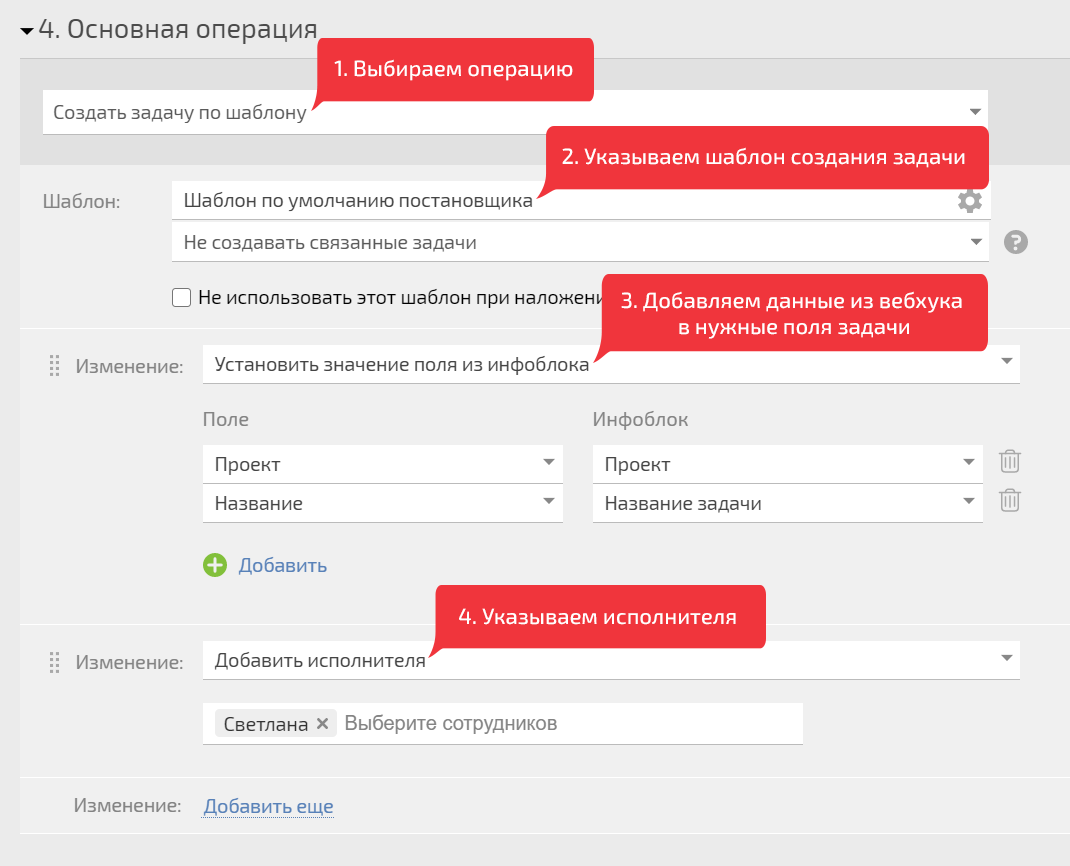
Task: Grab the drag handle of the Установить значение change
Action: coord(55,366)
